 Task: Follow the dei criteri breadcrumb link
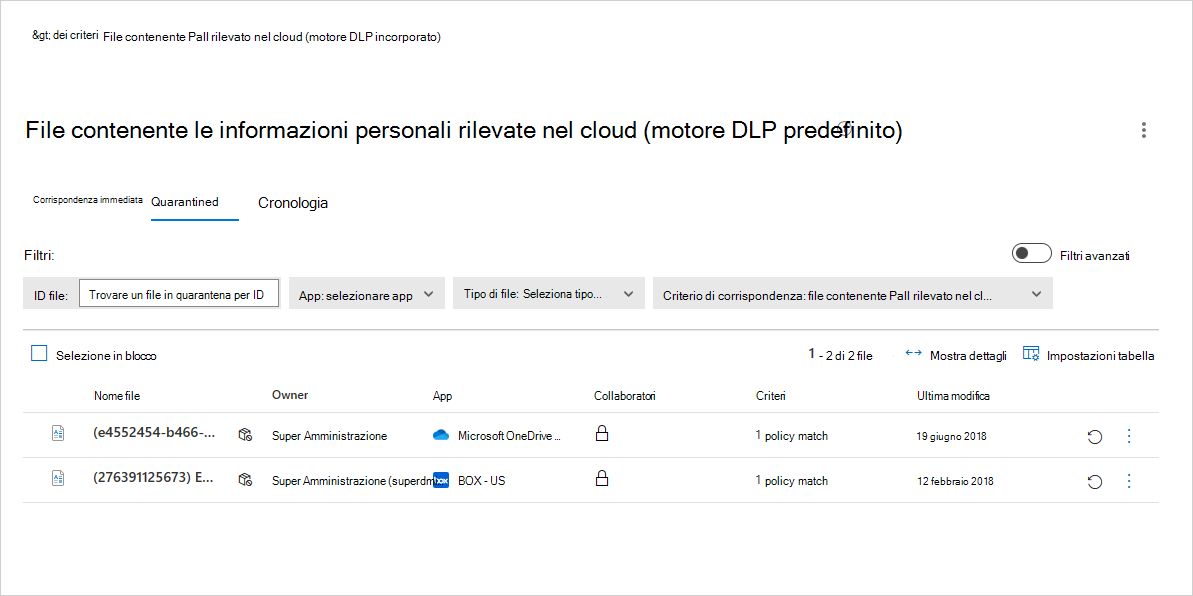(65, 35)
